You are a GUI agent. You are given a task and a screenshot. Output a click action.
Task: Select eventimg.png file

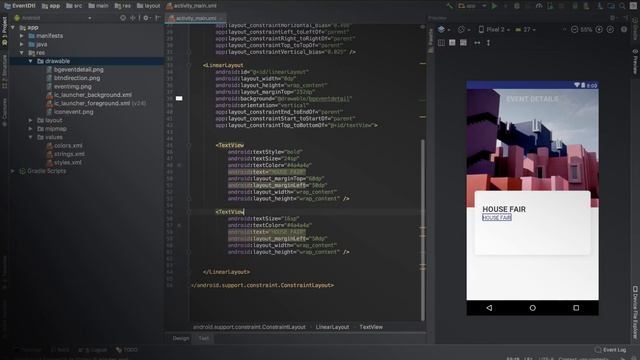[x=69, y=87]
